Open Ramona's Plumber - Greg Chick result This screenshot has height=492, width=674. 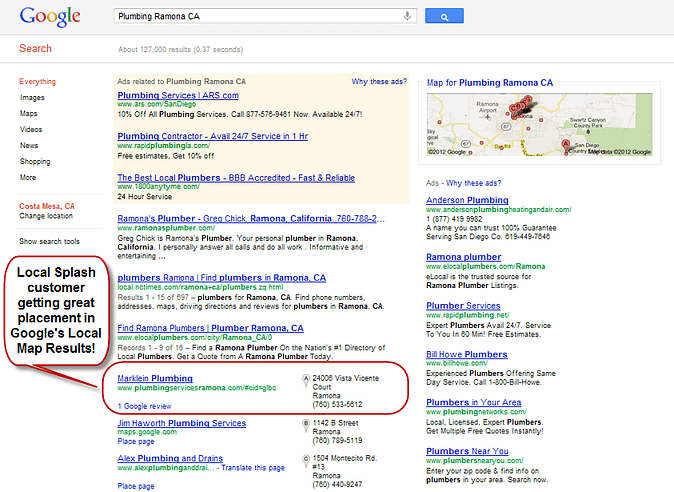[x=251, y=219]
